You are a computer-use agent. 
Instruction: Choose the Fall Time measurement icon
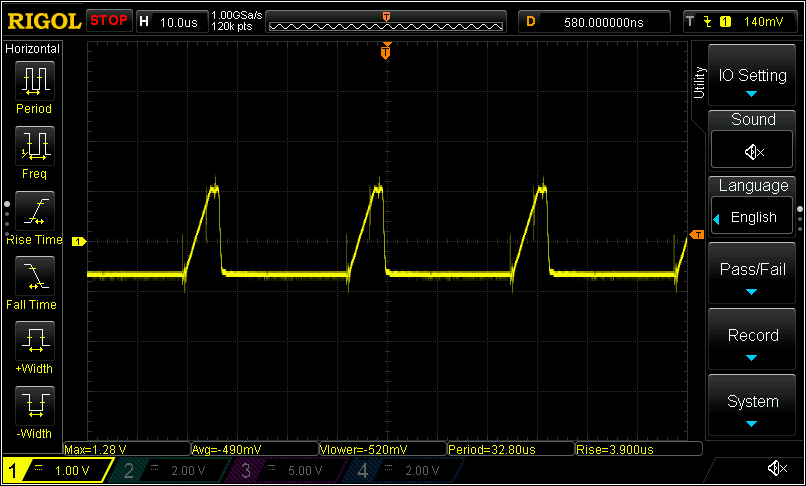coord(33,276)
